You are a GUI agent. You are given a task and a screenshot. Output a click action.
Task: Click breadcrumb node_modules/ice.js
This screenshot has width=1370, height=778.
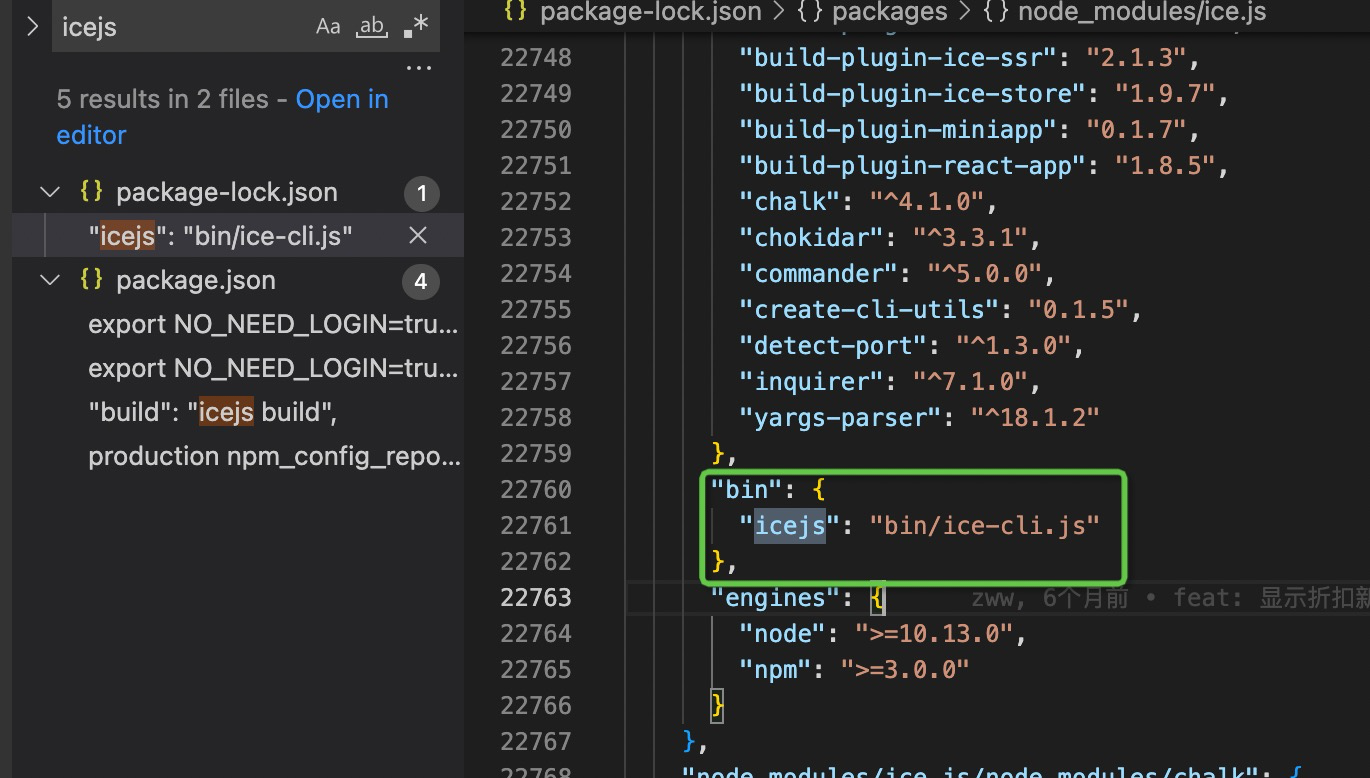click(1142, 12)
